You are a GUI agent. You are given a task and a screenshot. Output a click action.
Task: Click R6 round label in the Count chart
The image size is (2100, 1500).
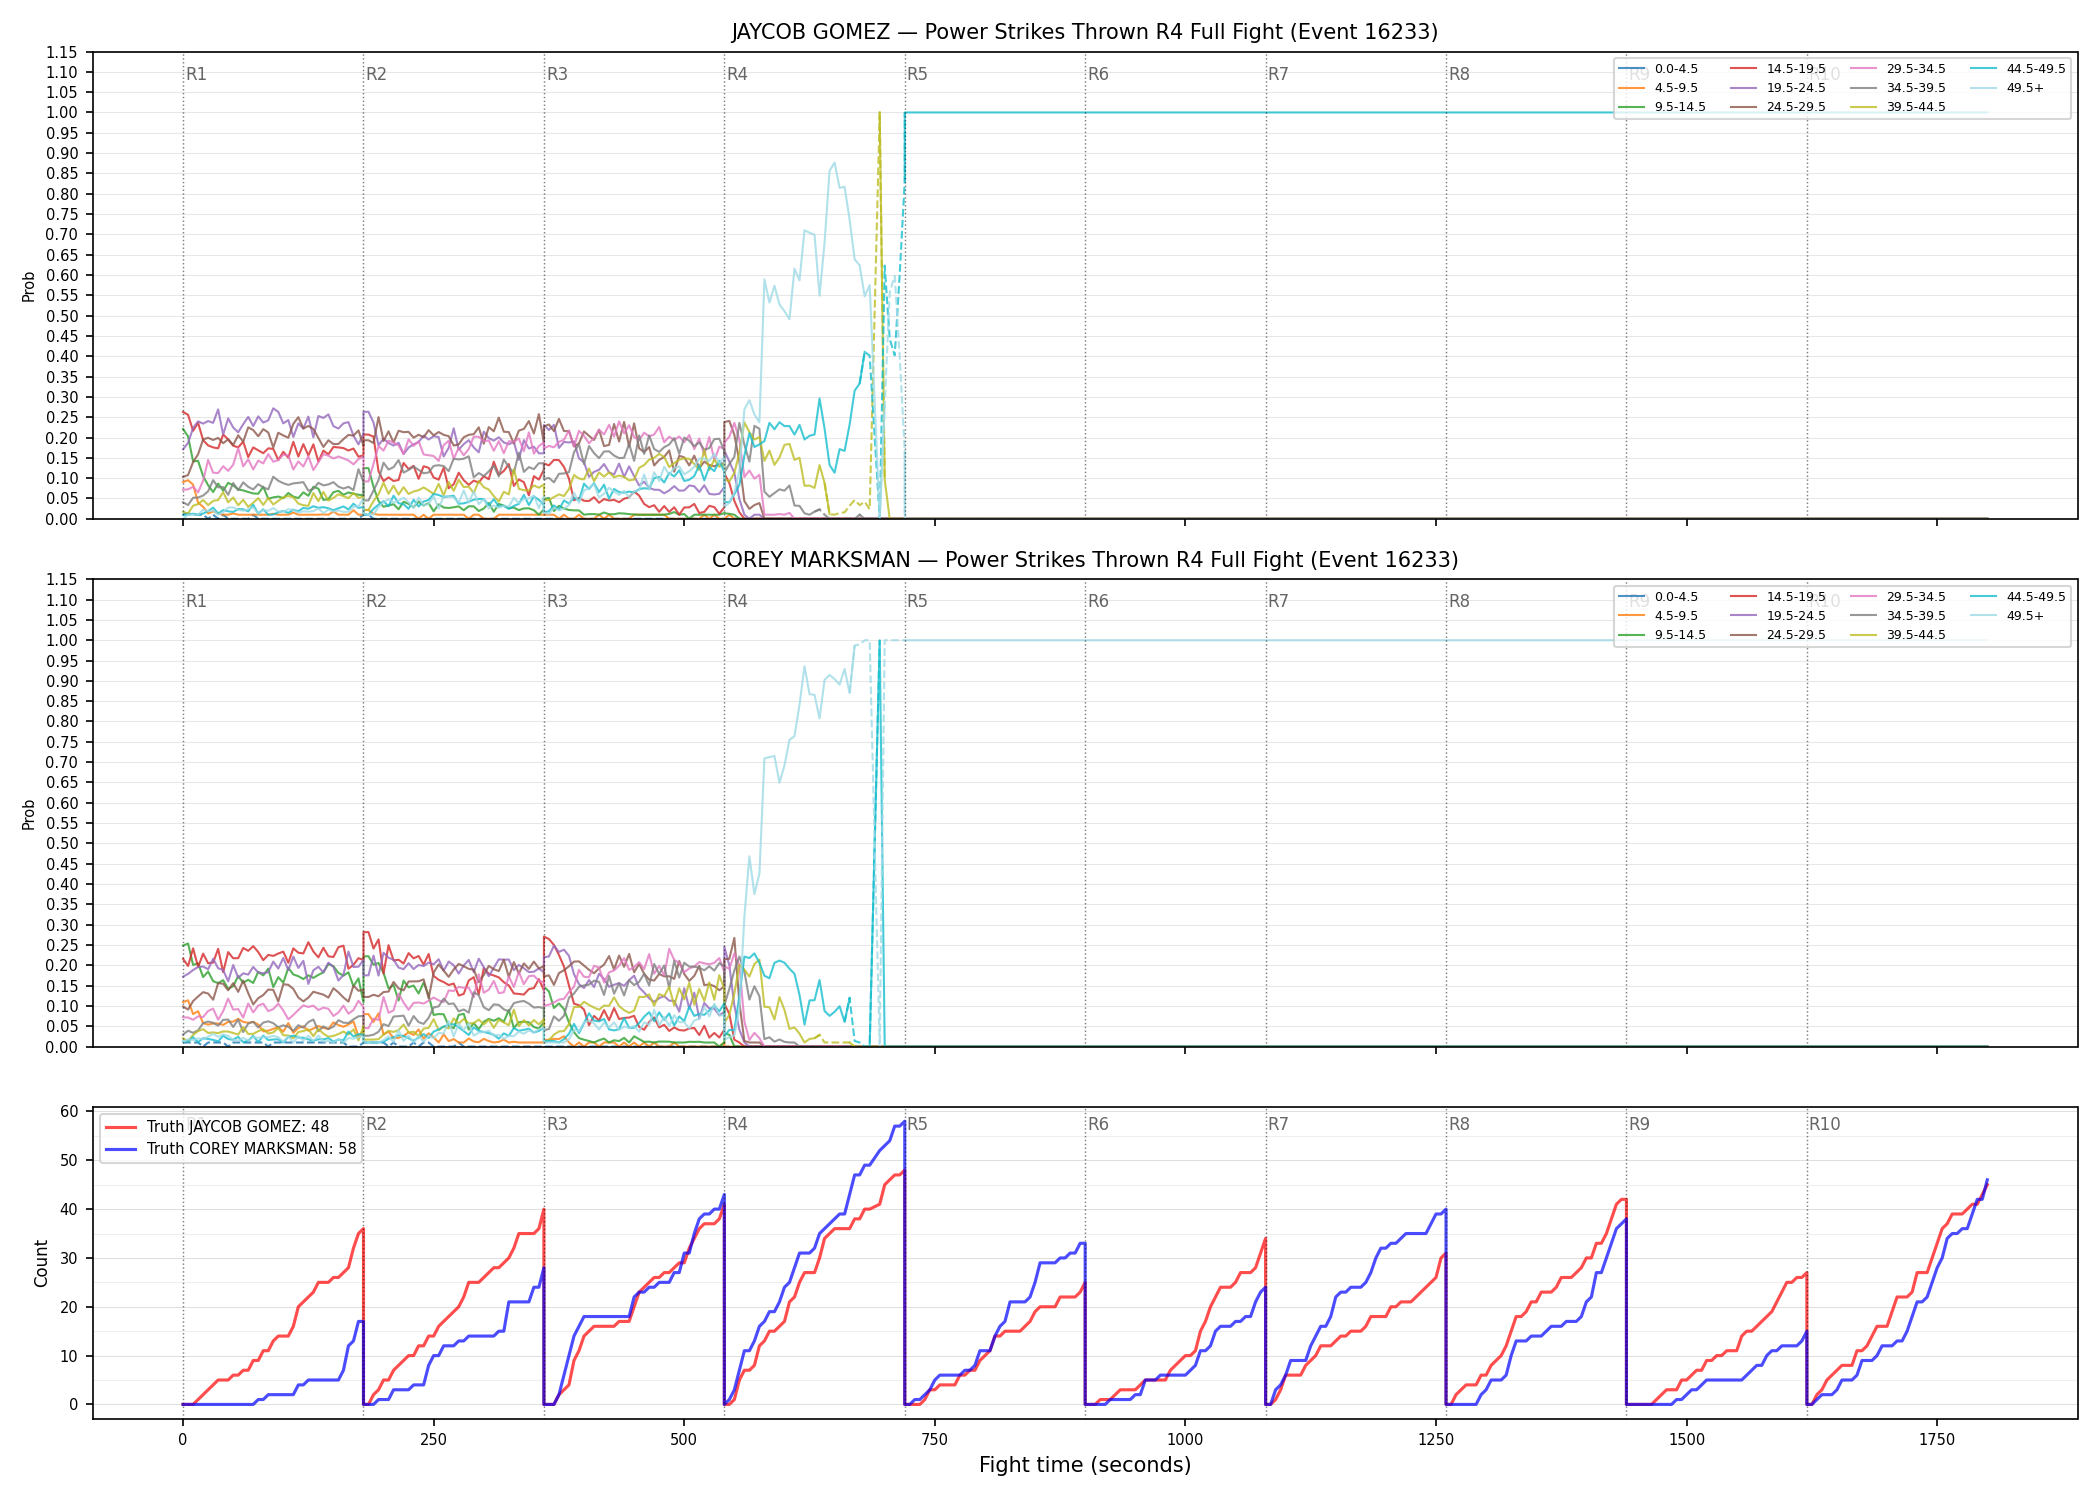[1098, 1124]
